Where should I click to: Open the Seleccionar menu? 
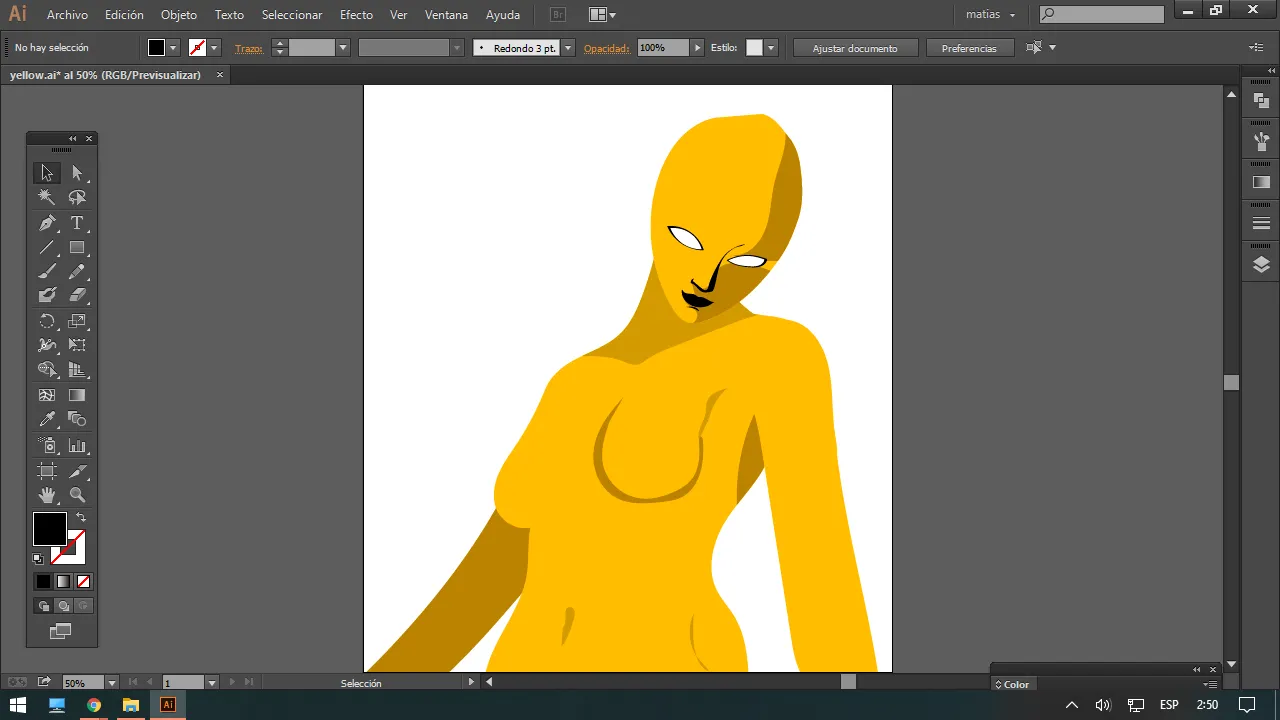[292, 15]
